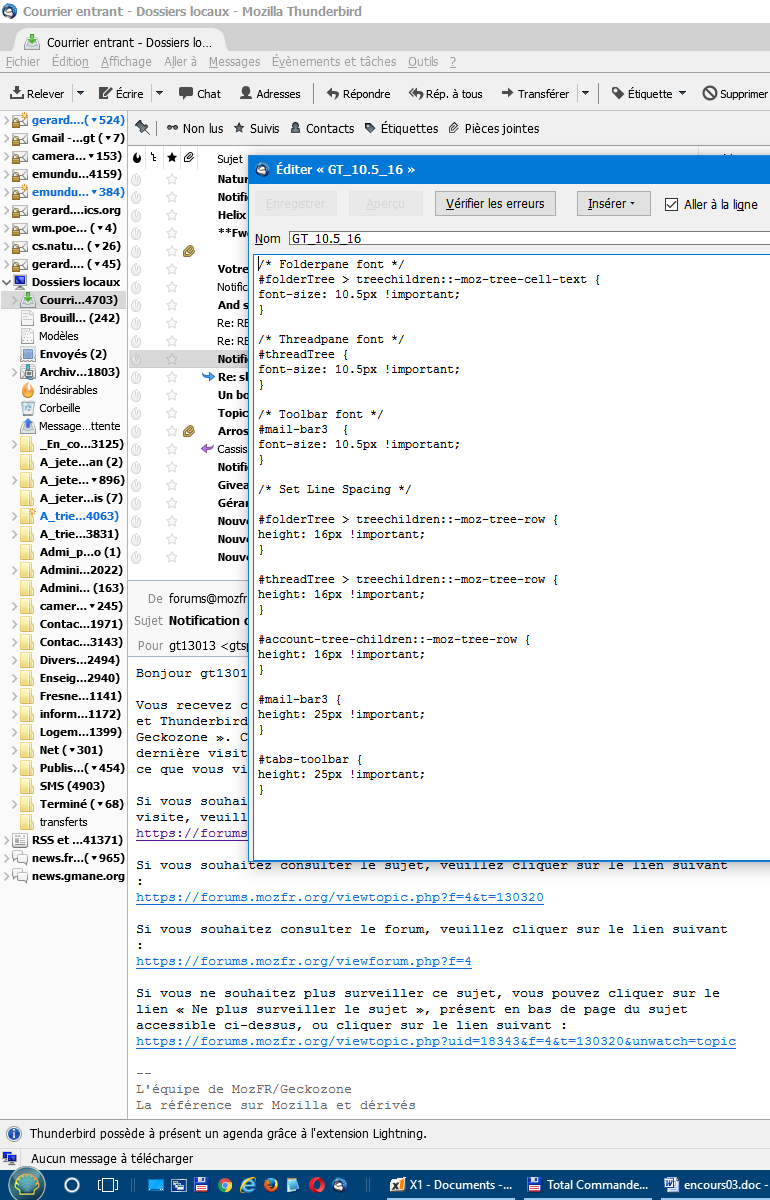Click Rép. à tous button
The height and width of the screenshot is (1200, 770).
click(445, 93)
